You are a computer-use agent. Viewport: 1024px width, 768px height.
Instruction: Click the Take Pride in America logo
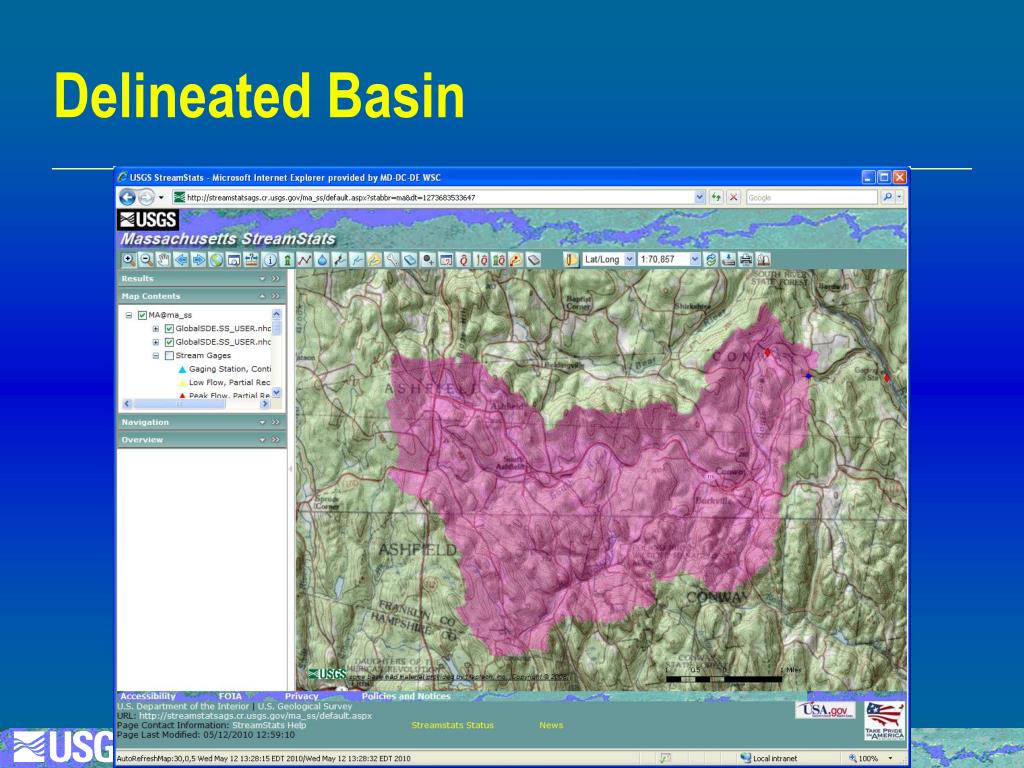885,720
